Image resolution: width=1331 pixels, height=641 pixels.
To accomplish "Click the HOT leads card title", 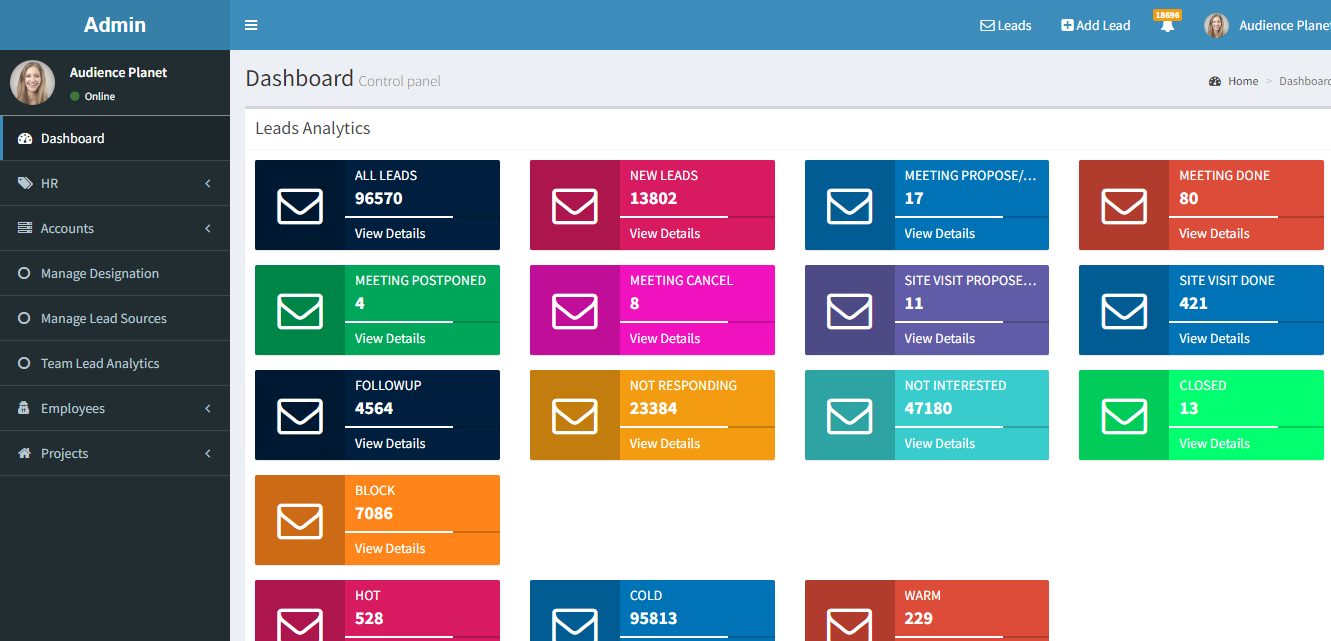I will pyautogui.click(x=368, y=595).
